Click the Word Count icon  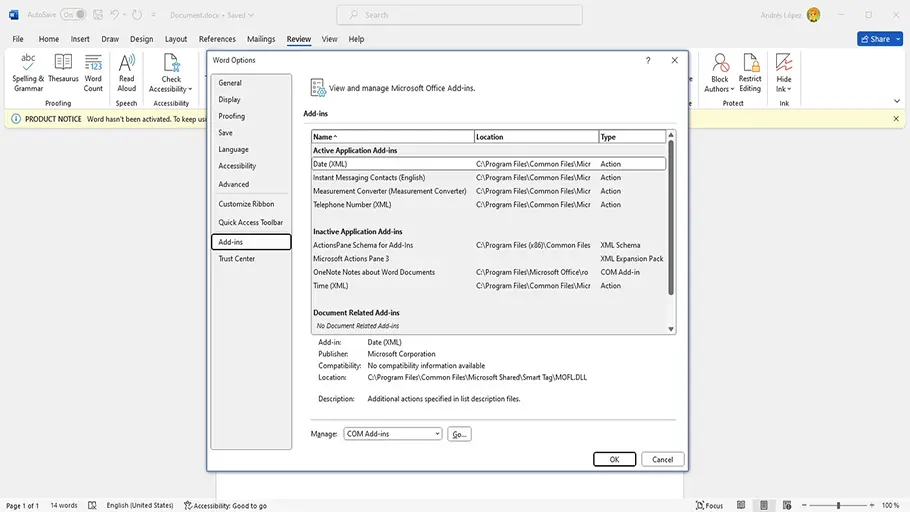[x=93, y=68]
